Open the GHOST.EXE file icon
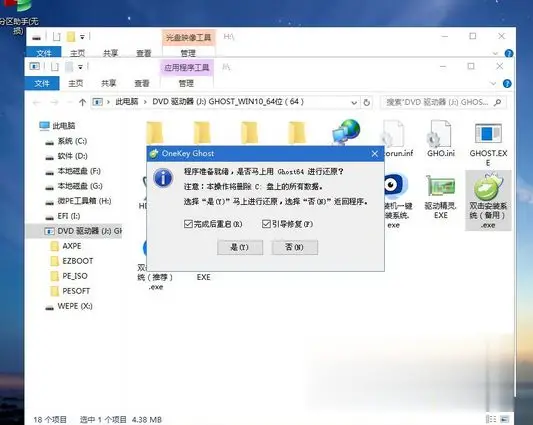The width and height of the screenshot is (533, 425). (488, 143)
